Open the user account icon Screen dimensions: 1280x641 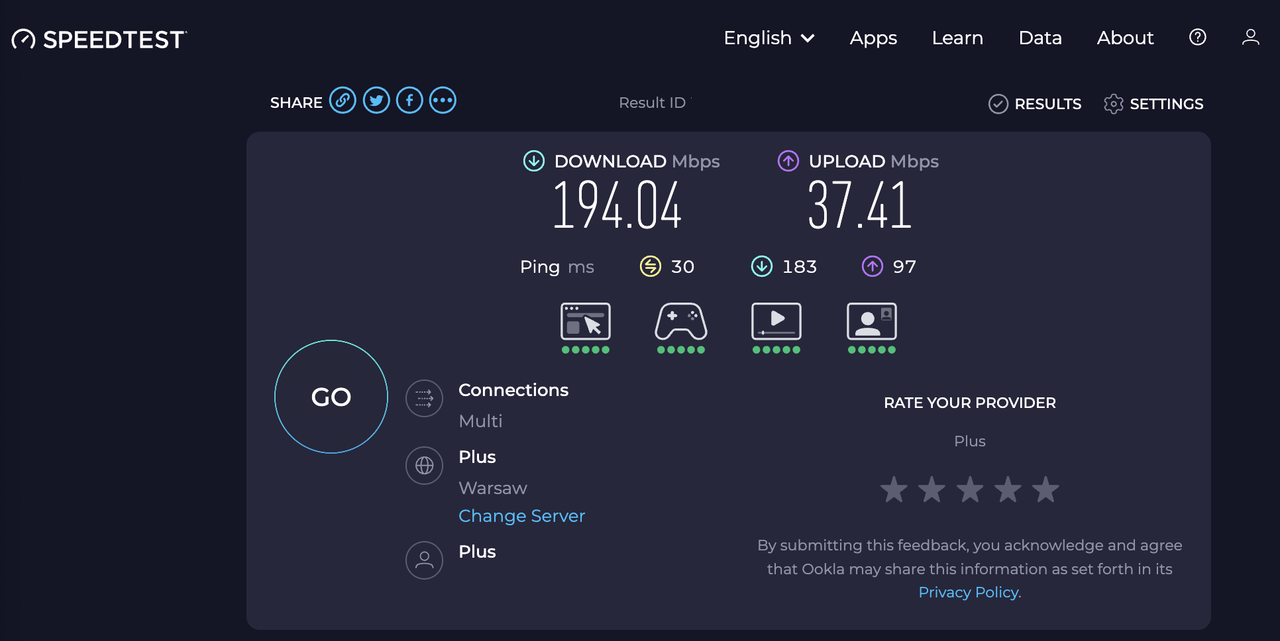pyautogui.click(x=1251, y=37)
